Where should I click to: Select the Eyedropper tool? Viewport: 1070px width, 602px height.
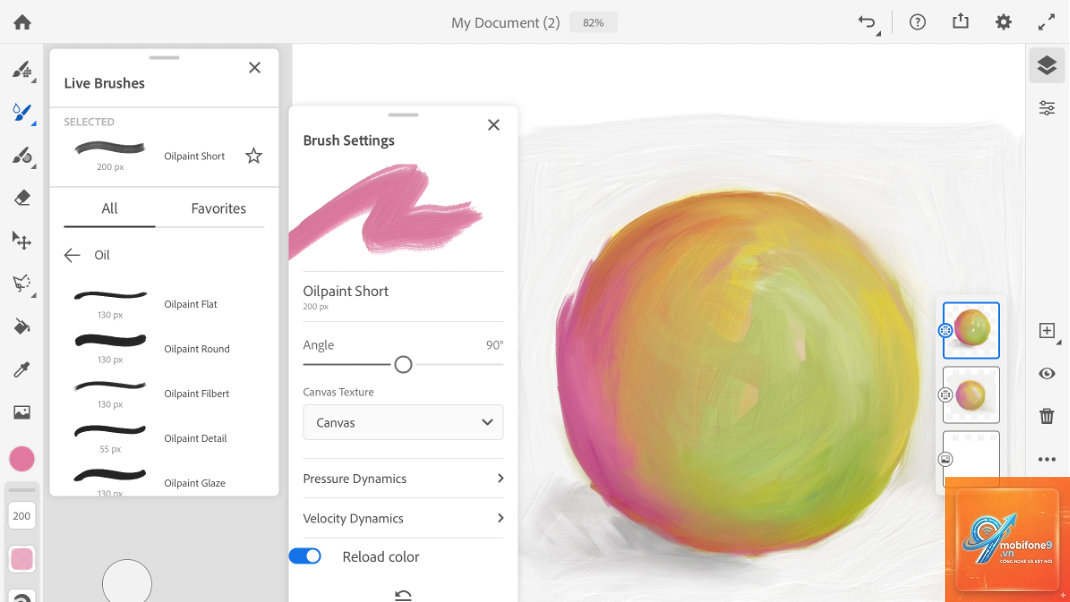22,369
